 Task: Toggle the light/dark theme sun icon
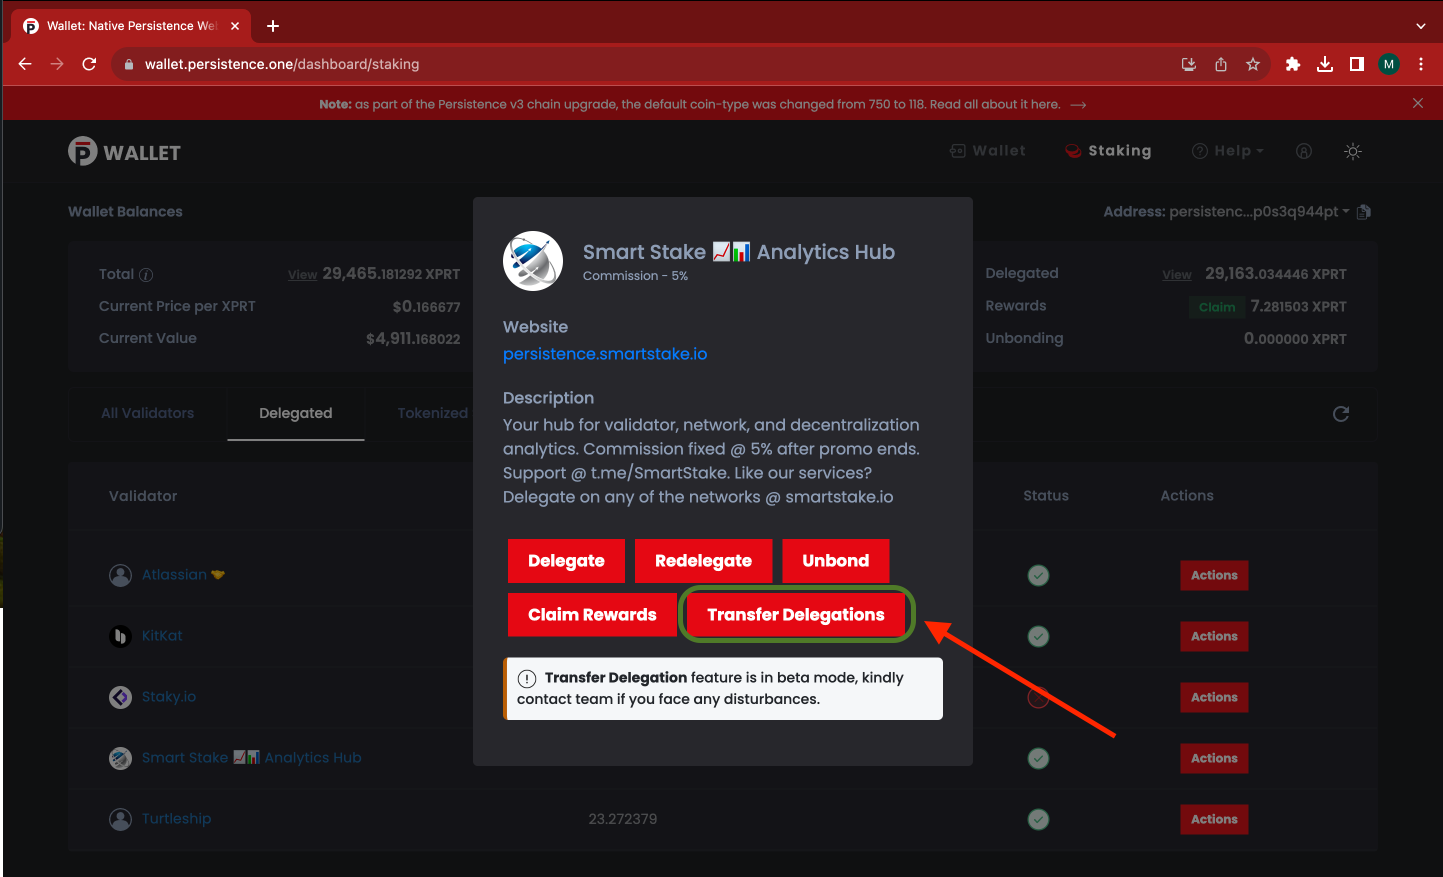pyautogui.click(x=1352, y=151)
